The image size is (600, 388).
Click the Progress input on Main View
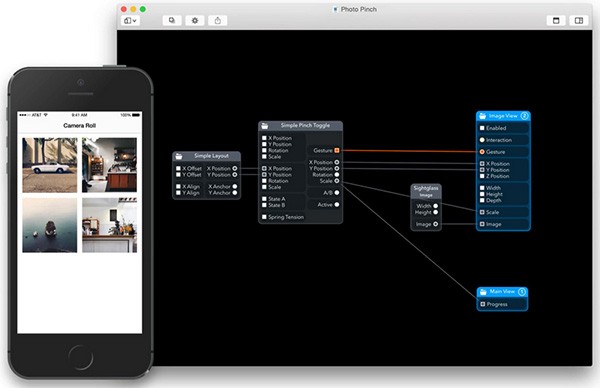coord(483,304)
